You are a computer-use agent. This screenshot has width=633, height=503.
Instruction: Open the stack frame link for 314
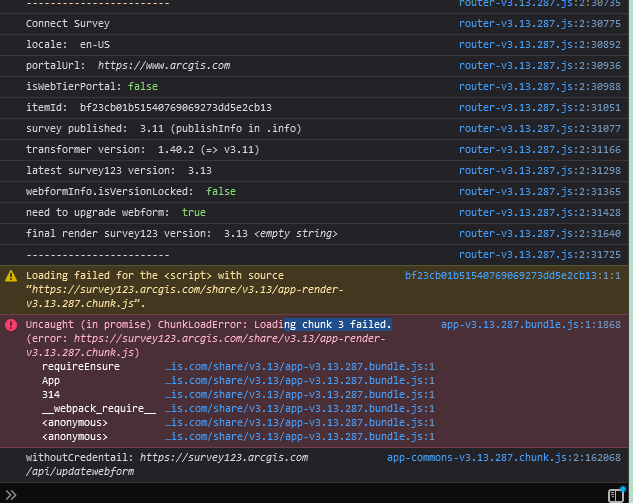click(x=300, y=395)
